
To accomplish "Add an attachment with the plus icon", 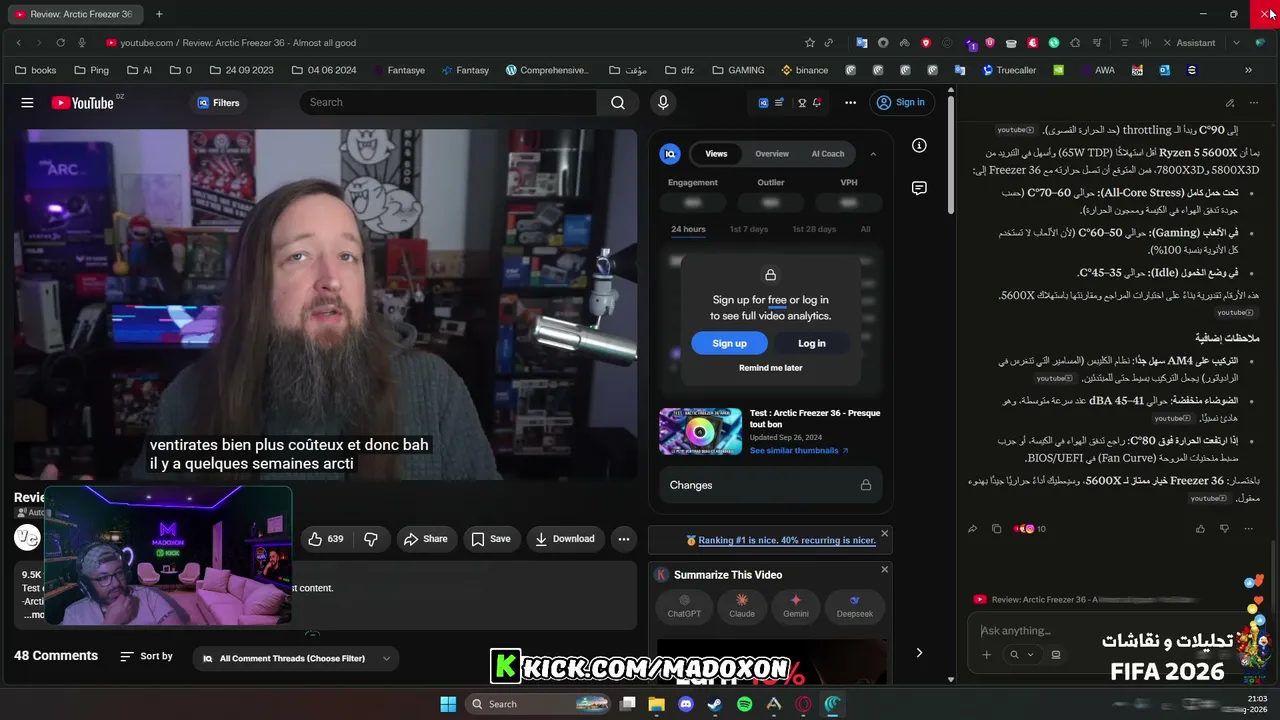I will [x=986, y=655].
